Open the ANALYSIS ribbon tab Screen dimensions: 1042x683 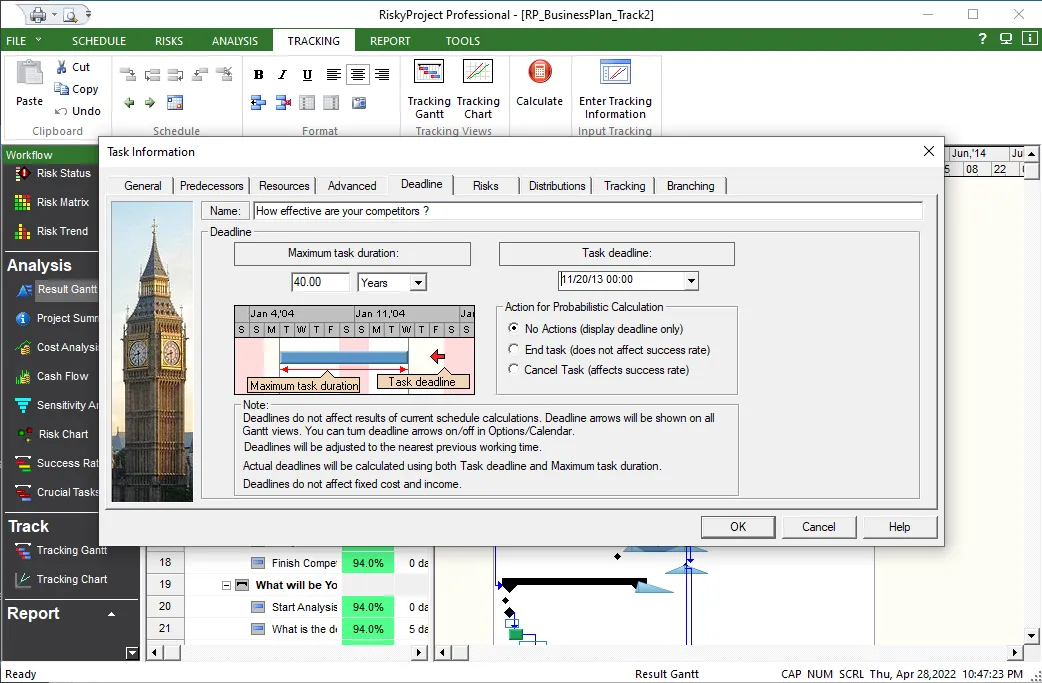coord(235,41)
